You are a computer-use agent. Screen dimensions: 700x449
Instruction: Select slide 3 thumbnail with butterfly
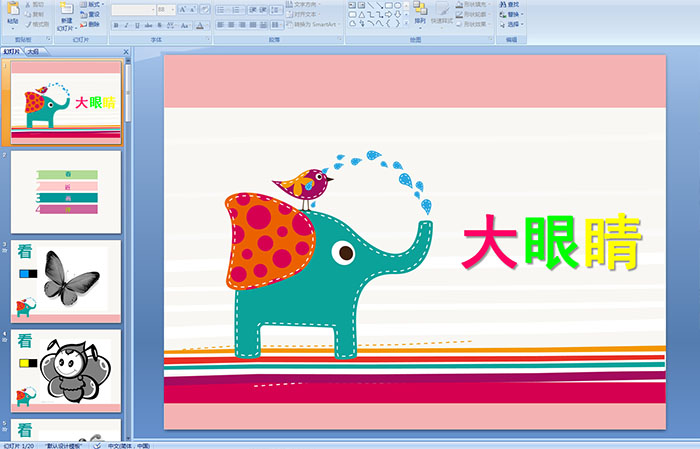[66, 281]
